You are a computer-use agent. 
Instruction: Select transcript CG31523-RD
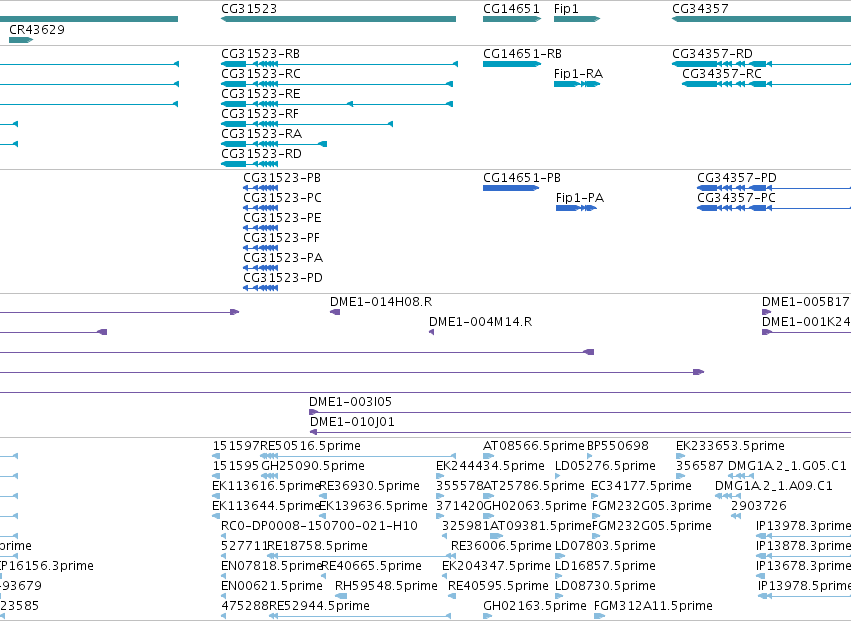pyautogui.click(x=261, y=154)
